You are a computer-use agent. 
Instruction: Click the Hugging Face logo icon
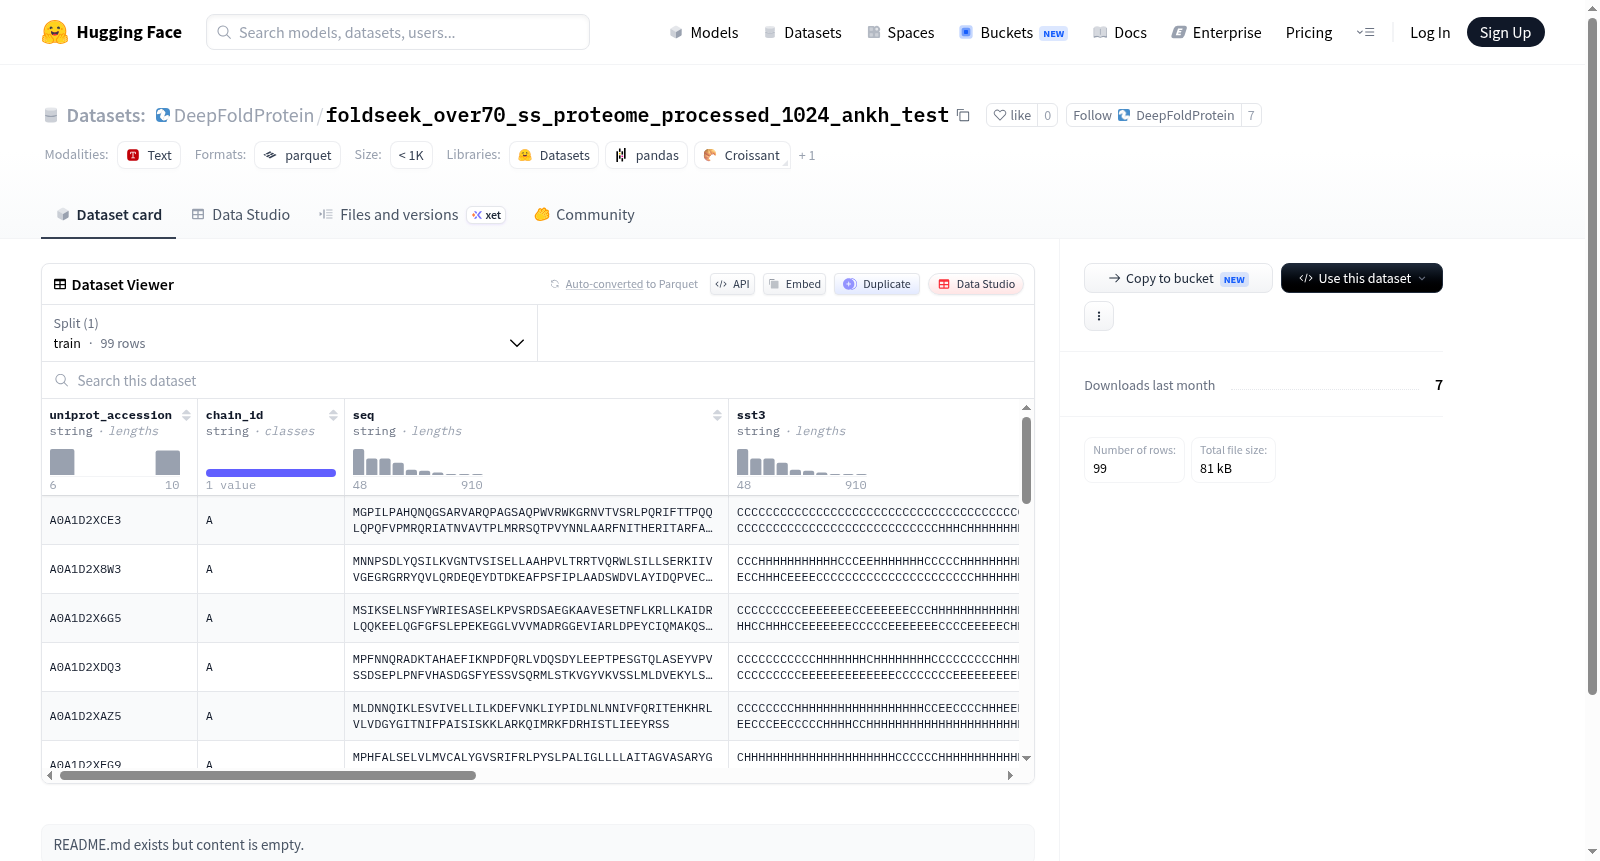(x=55, y=32)
